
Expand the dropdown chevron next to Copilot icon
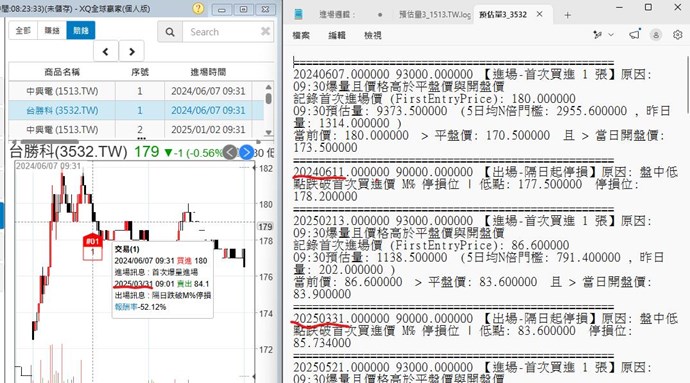tap(611, 35)
